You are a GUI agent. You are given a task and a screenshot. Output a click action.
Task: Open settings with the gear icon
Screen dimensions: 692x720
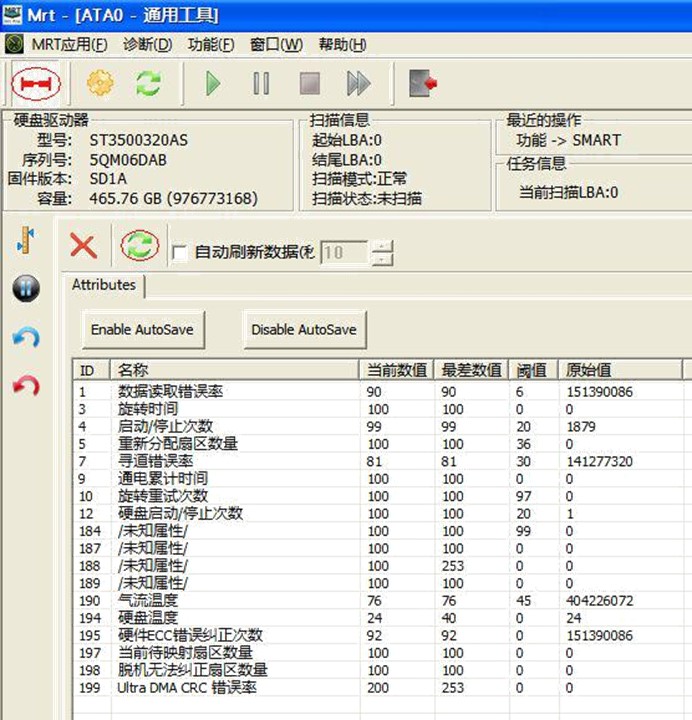coord(100,83)
